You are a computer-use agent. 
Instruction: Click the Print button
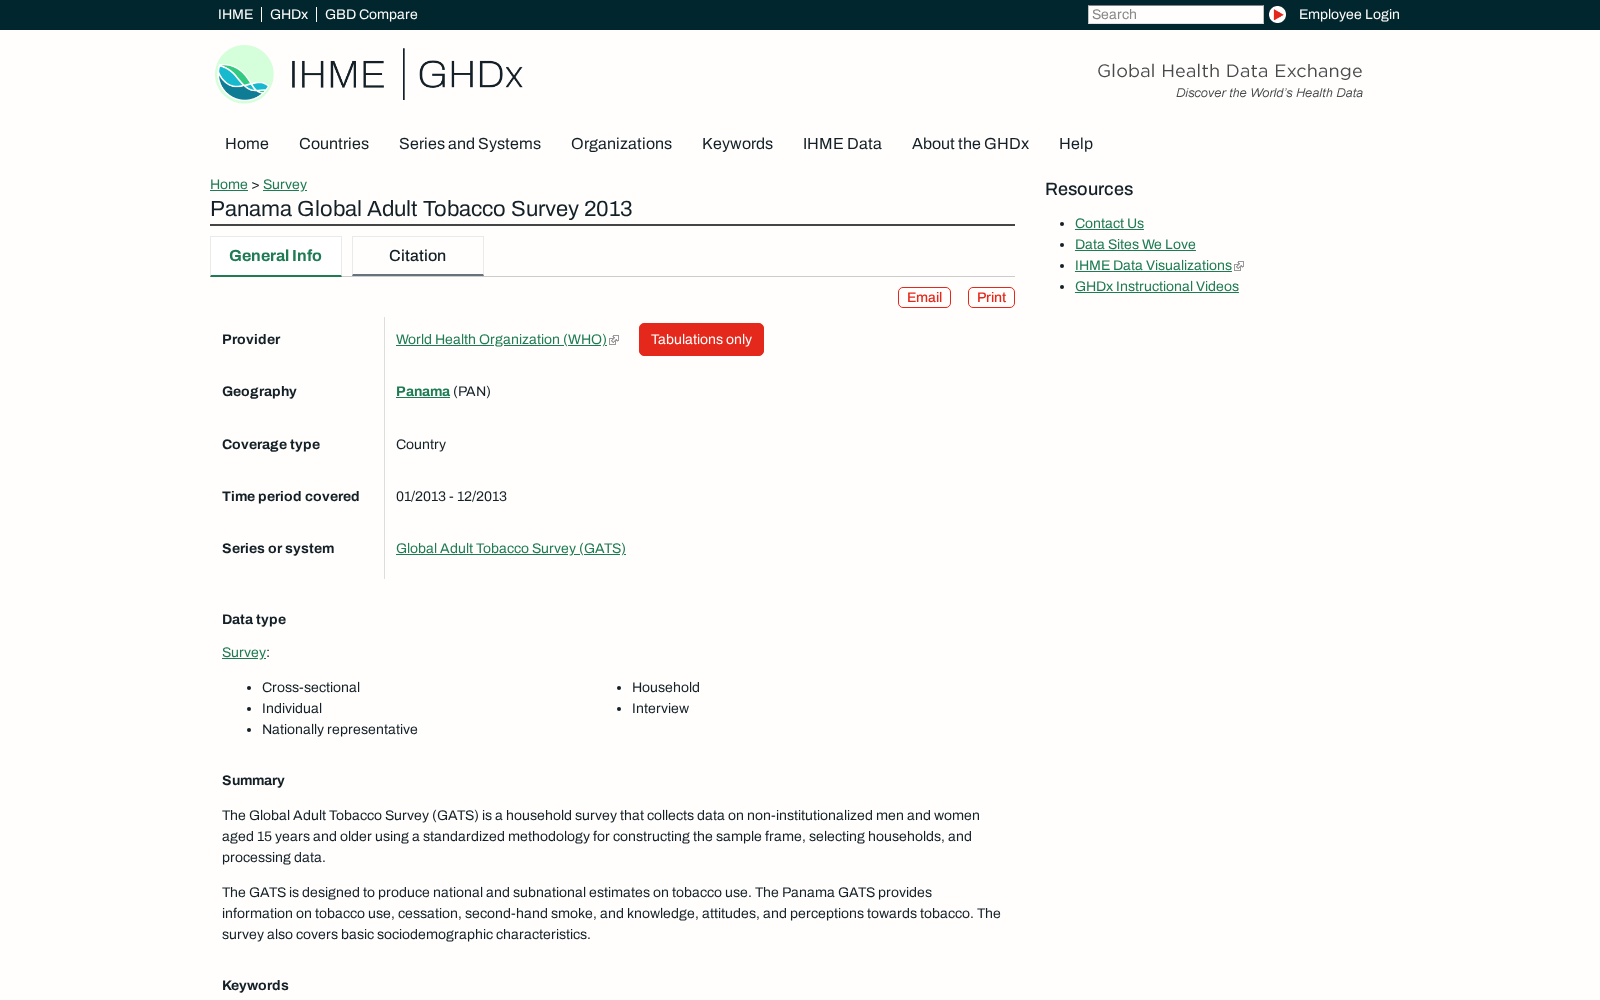pyautogui.click(x=991, y=298)
